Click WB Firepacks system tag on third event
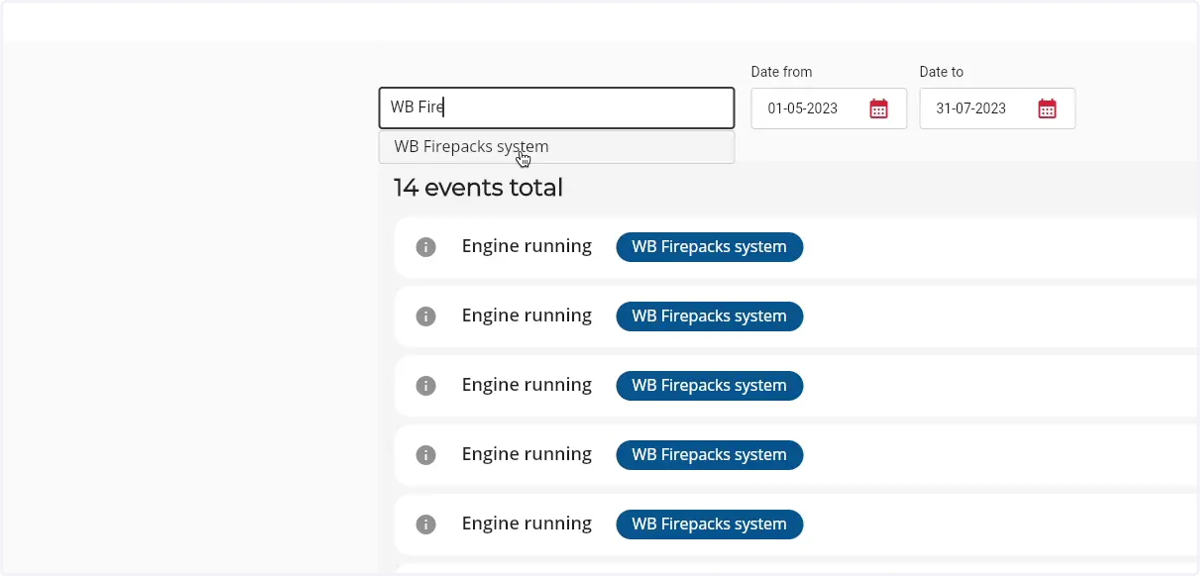The width and height of the screenshot is (1200, 576). point(709,385)
